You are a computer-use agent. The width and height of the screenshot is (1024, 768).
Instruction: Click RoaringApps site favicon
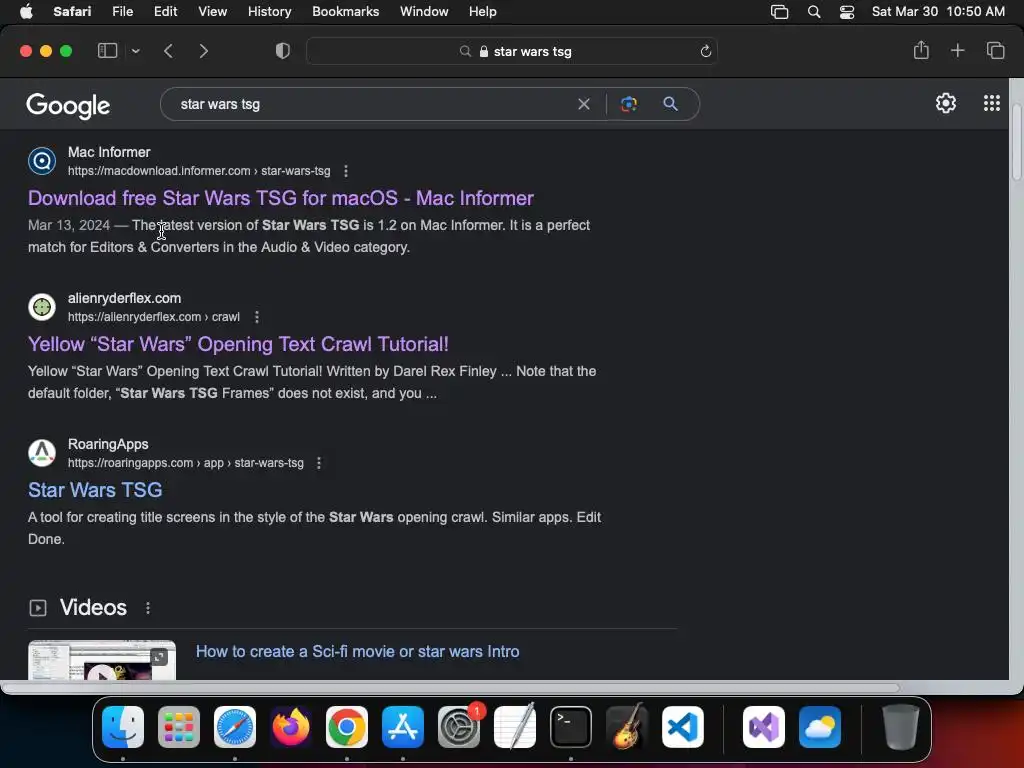(42, 453)
